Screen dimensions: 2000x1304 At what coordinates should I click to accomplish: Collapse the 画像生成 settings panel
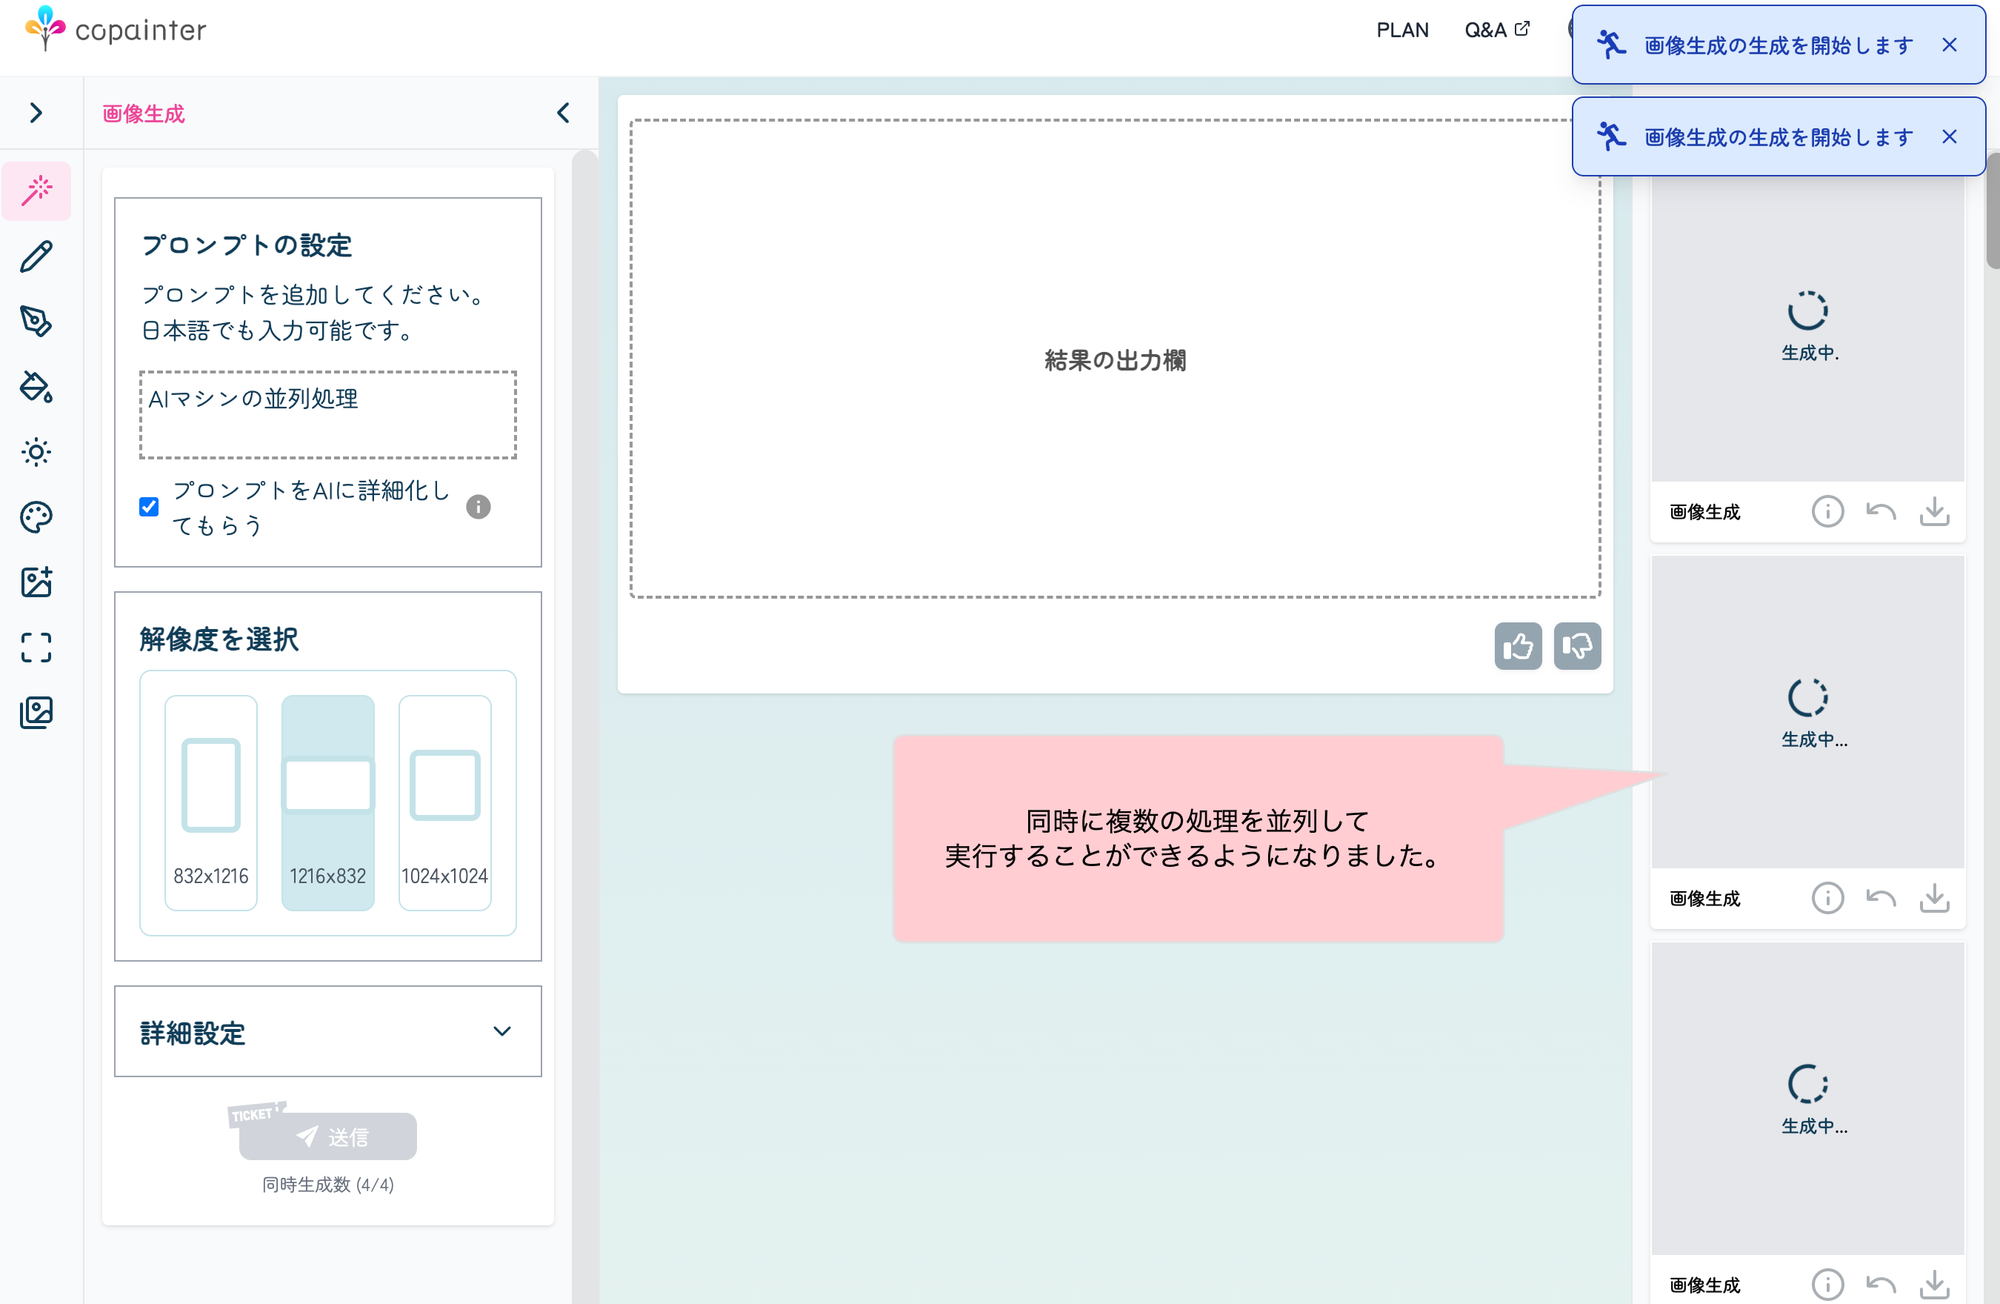(563, 113)
